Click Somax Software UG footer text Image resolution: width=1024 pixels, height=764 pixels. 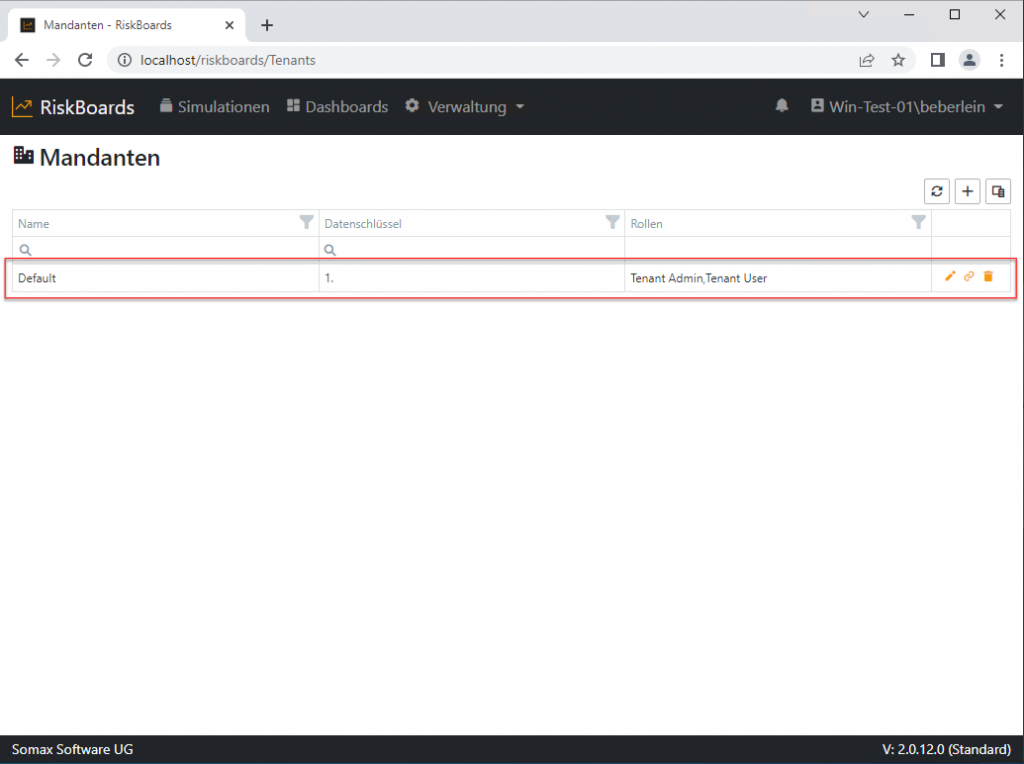(72, 749)
